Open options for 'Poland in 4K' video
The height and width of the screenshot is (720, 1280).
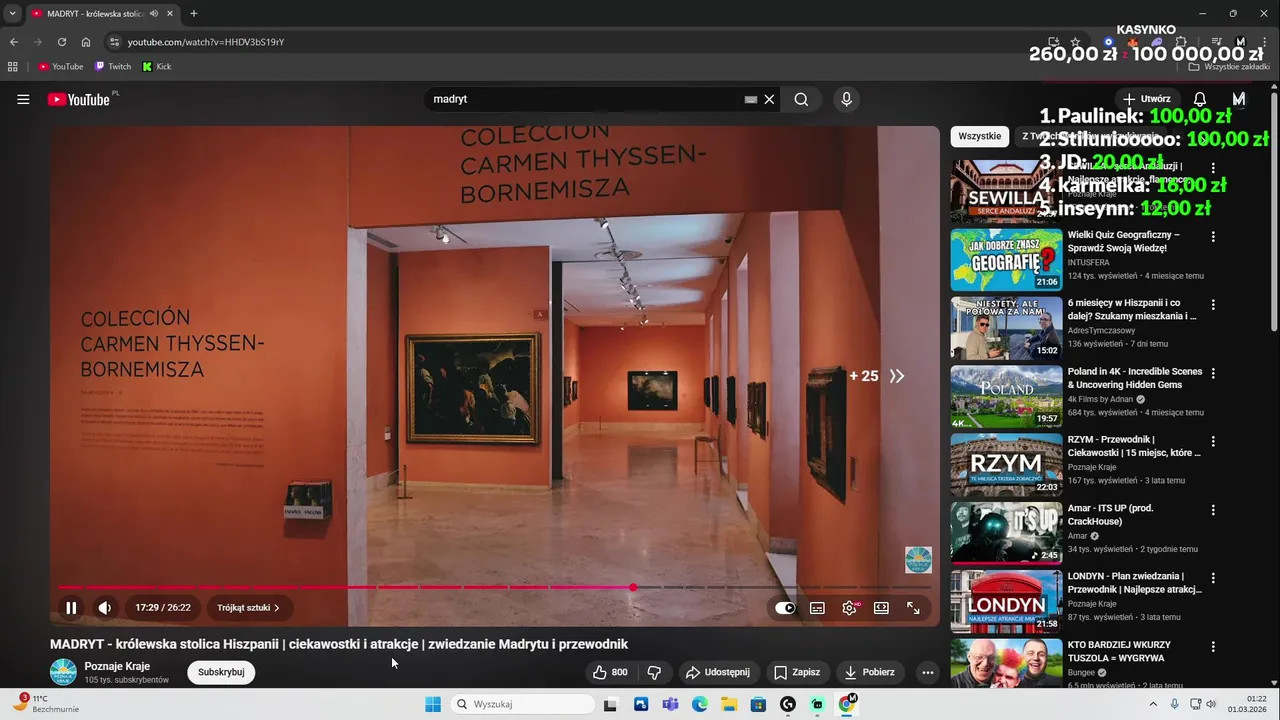[1213, 373]
